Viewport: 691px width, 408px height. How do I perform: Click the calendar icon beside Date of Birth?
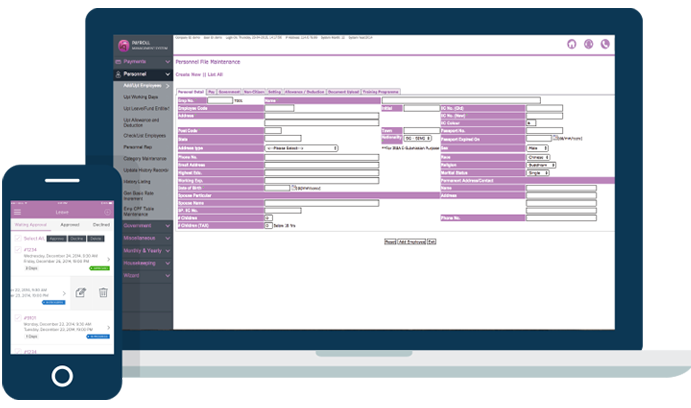coord(292,187)
